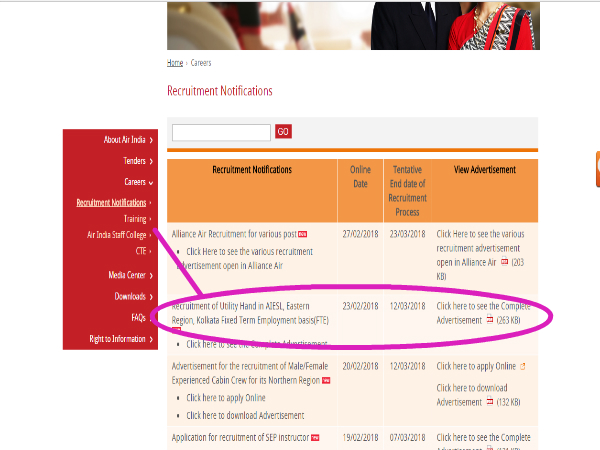The image size is (600, 450).
Task: Select the Online Date column header
Action: [x=360, y=177]
